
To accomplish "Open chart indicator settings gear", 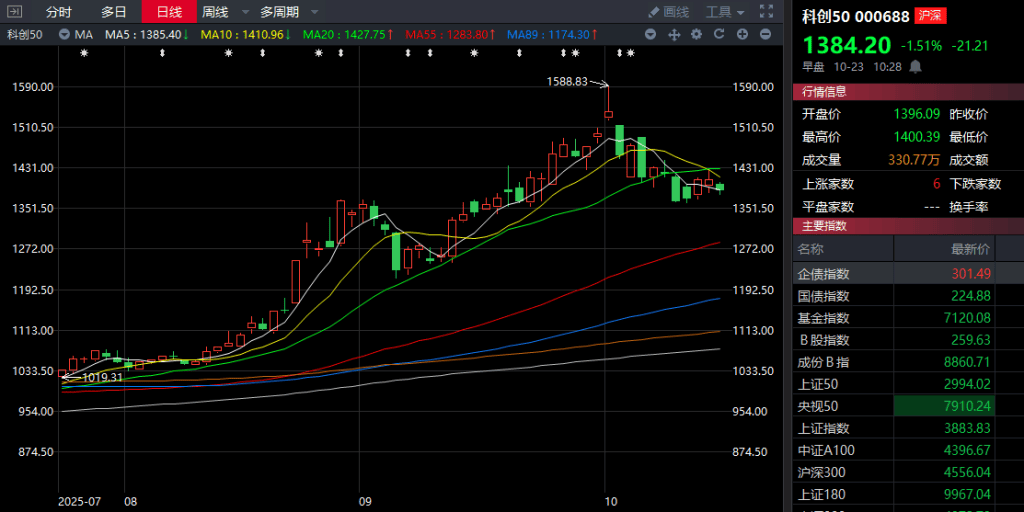I will [x=696, y=34].
